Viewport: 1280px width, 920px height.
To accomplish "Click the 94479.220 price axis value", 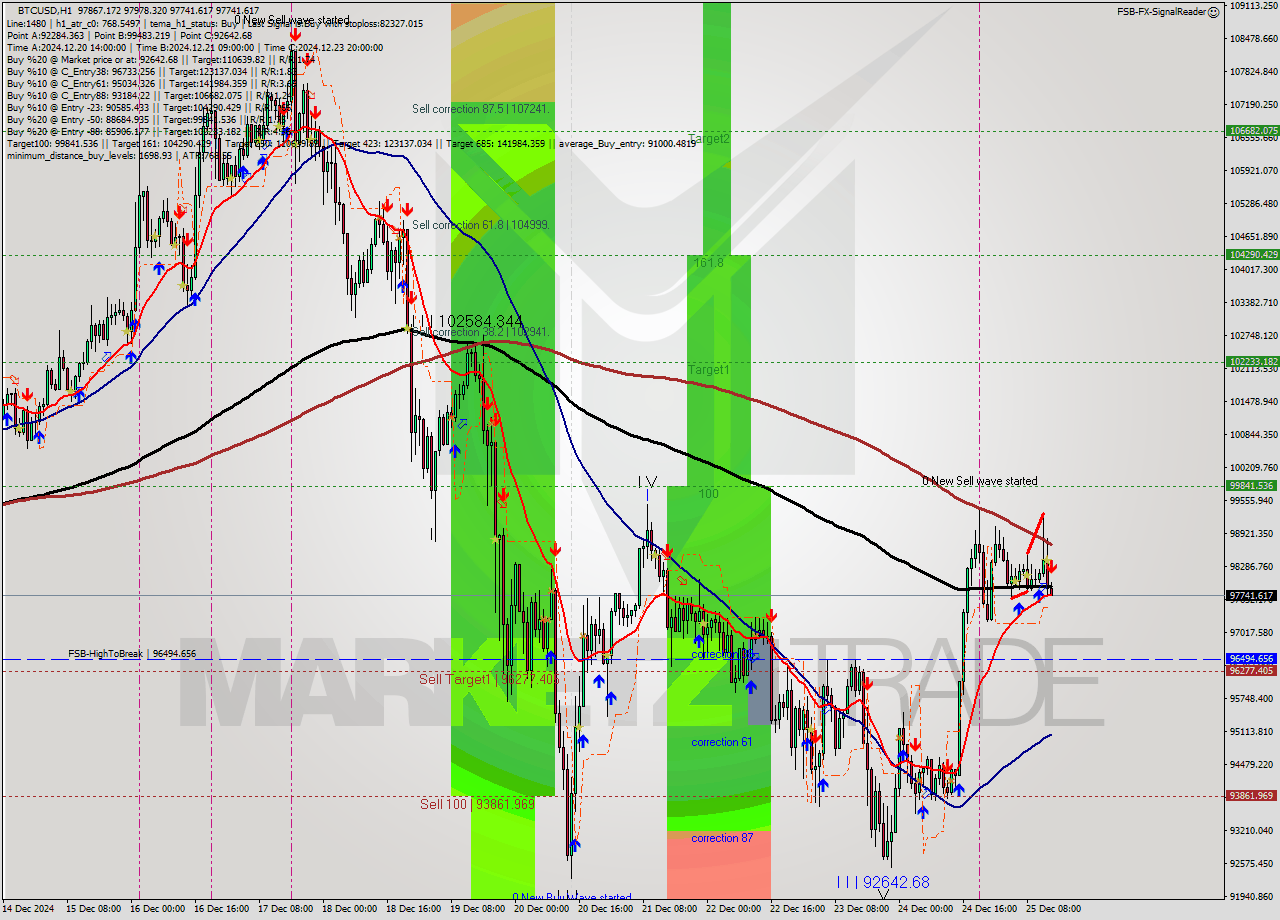I will click(1253, 764).
